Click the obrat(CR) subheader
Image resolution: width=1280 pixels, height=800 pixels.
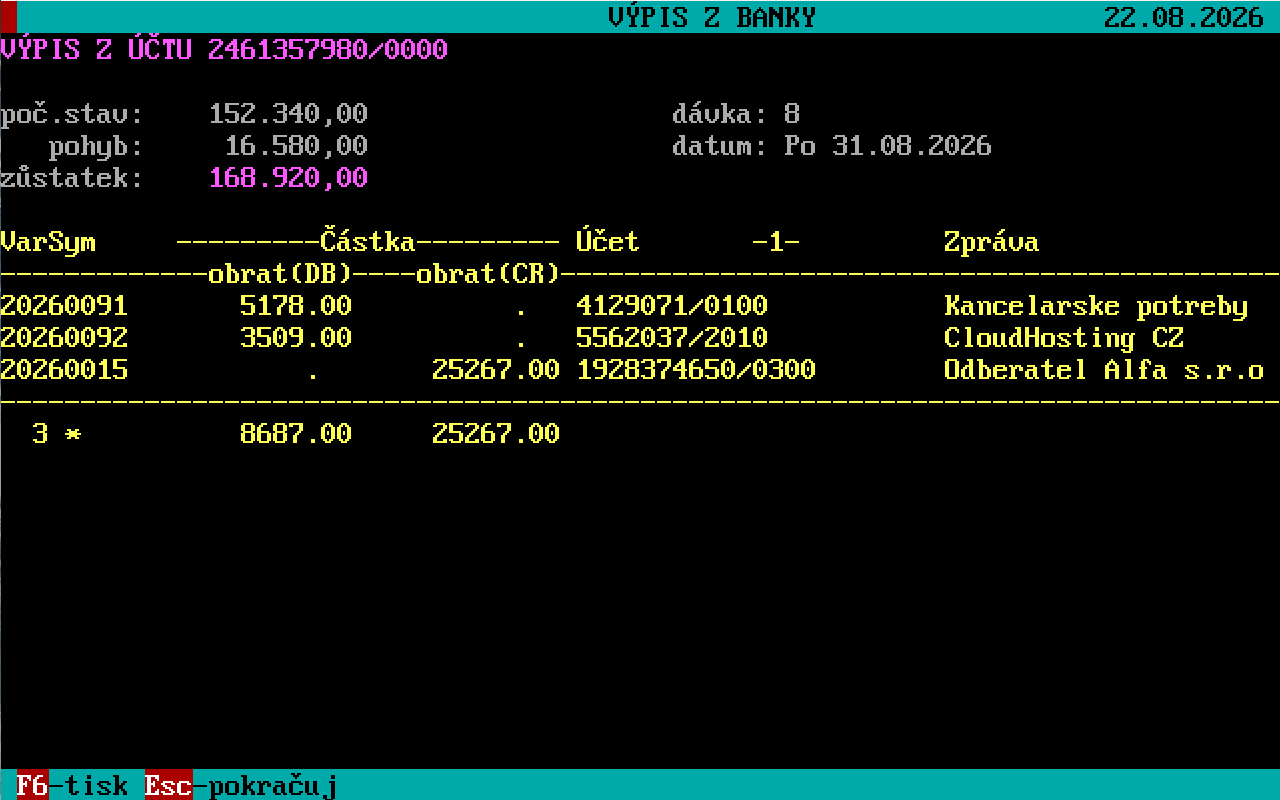488,273
